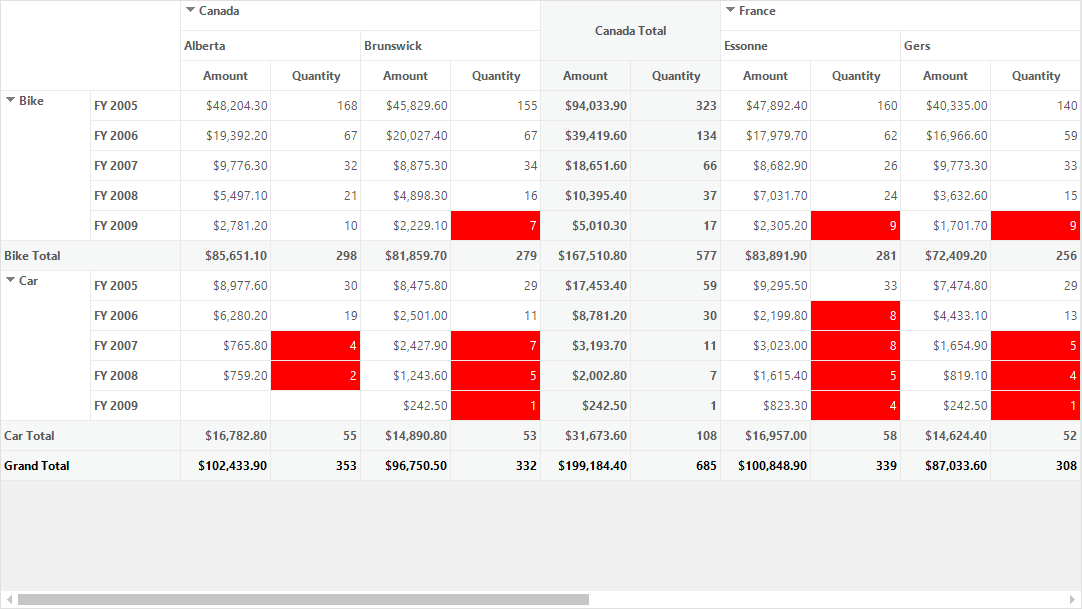Click the $87,033.60 Grand Total cell
The image size is (1082, 609).
tap(946, 466)
